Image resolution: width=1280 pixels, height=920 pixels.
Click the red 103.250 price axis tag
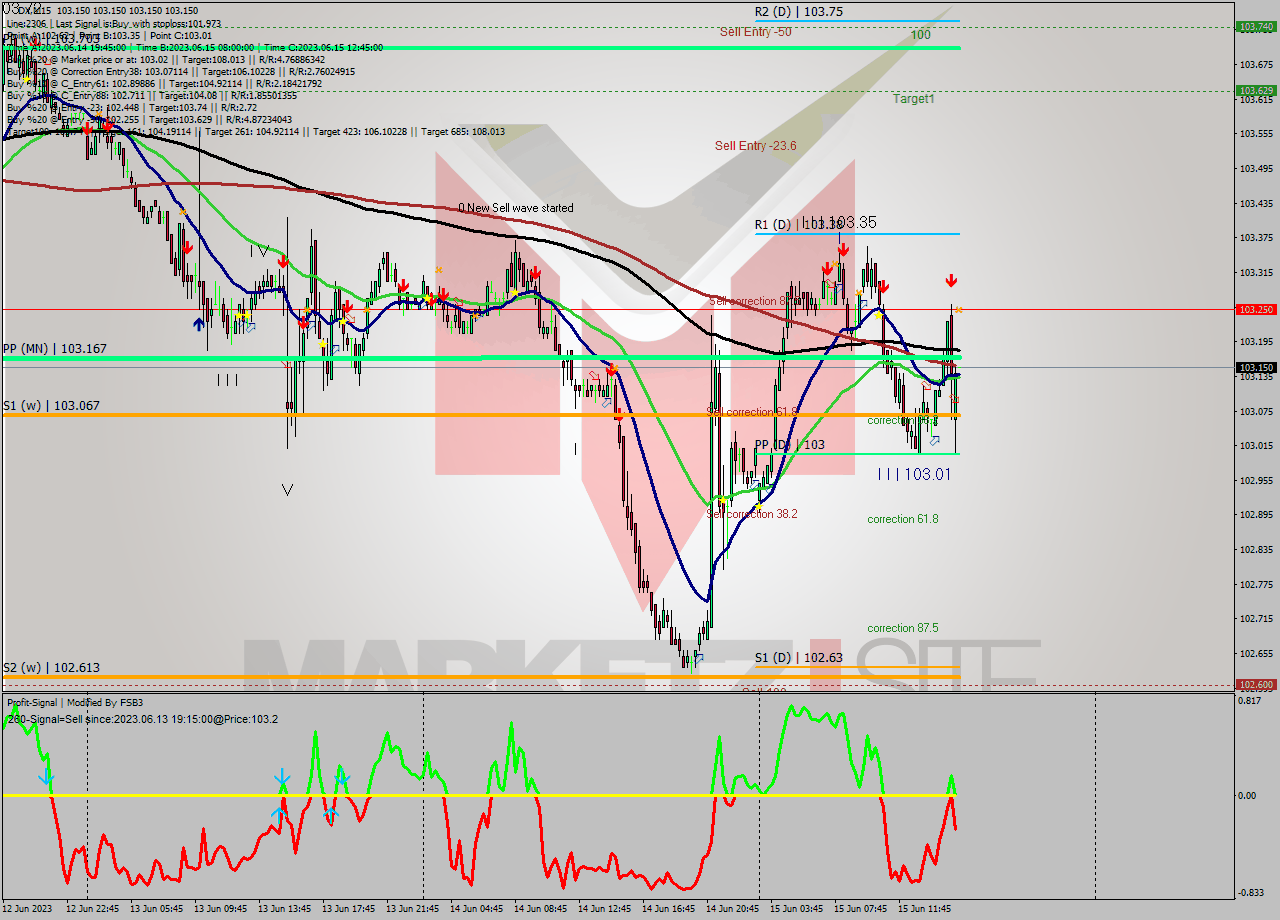tap(1256, 310)
